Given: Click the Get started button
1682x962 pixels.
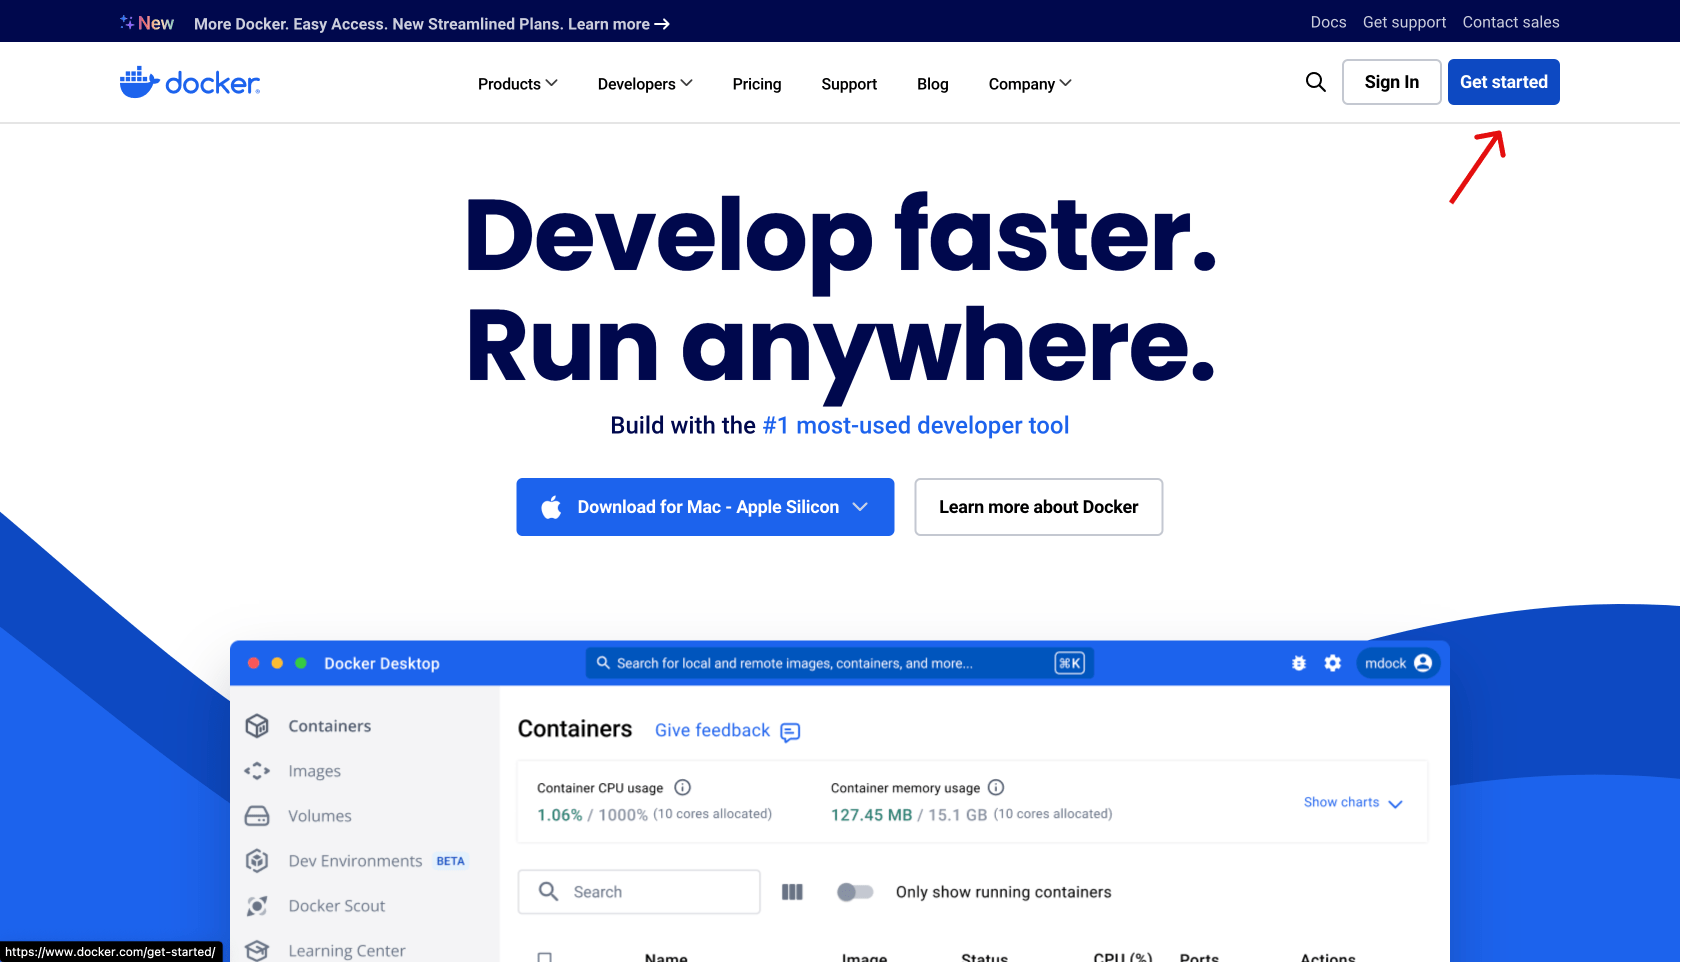Looking at the screenshot, I should coord(1503,82).
